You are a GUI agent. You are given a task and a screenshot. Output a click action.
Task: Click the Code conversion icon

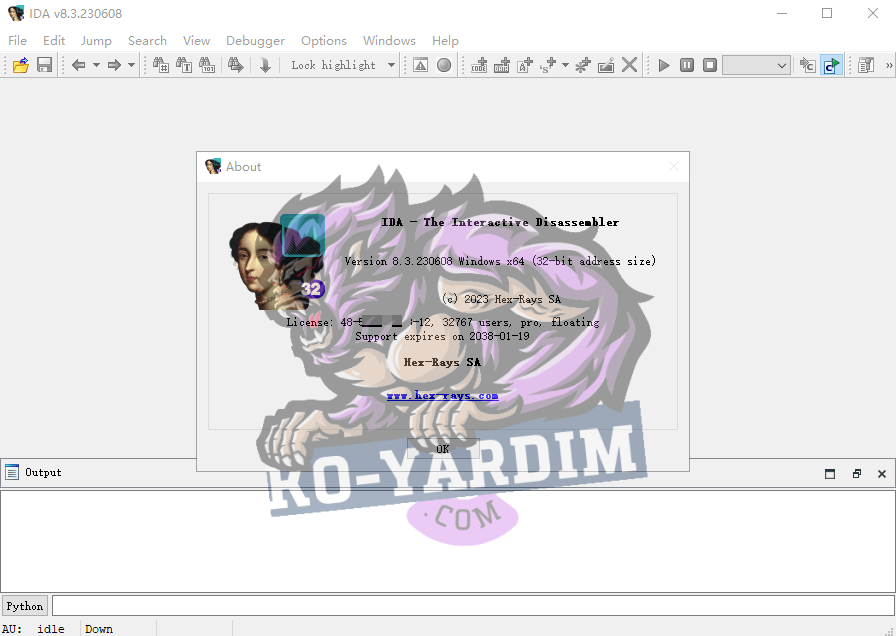[479, 65]
